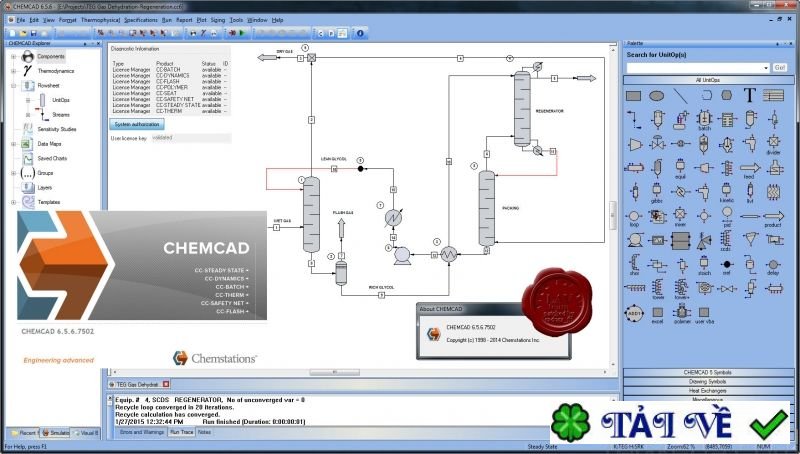Viewport: 800px width, 454px height.
Task: Choose the scds column UnitOp icon
Action: 726,241
